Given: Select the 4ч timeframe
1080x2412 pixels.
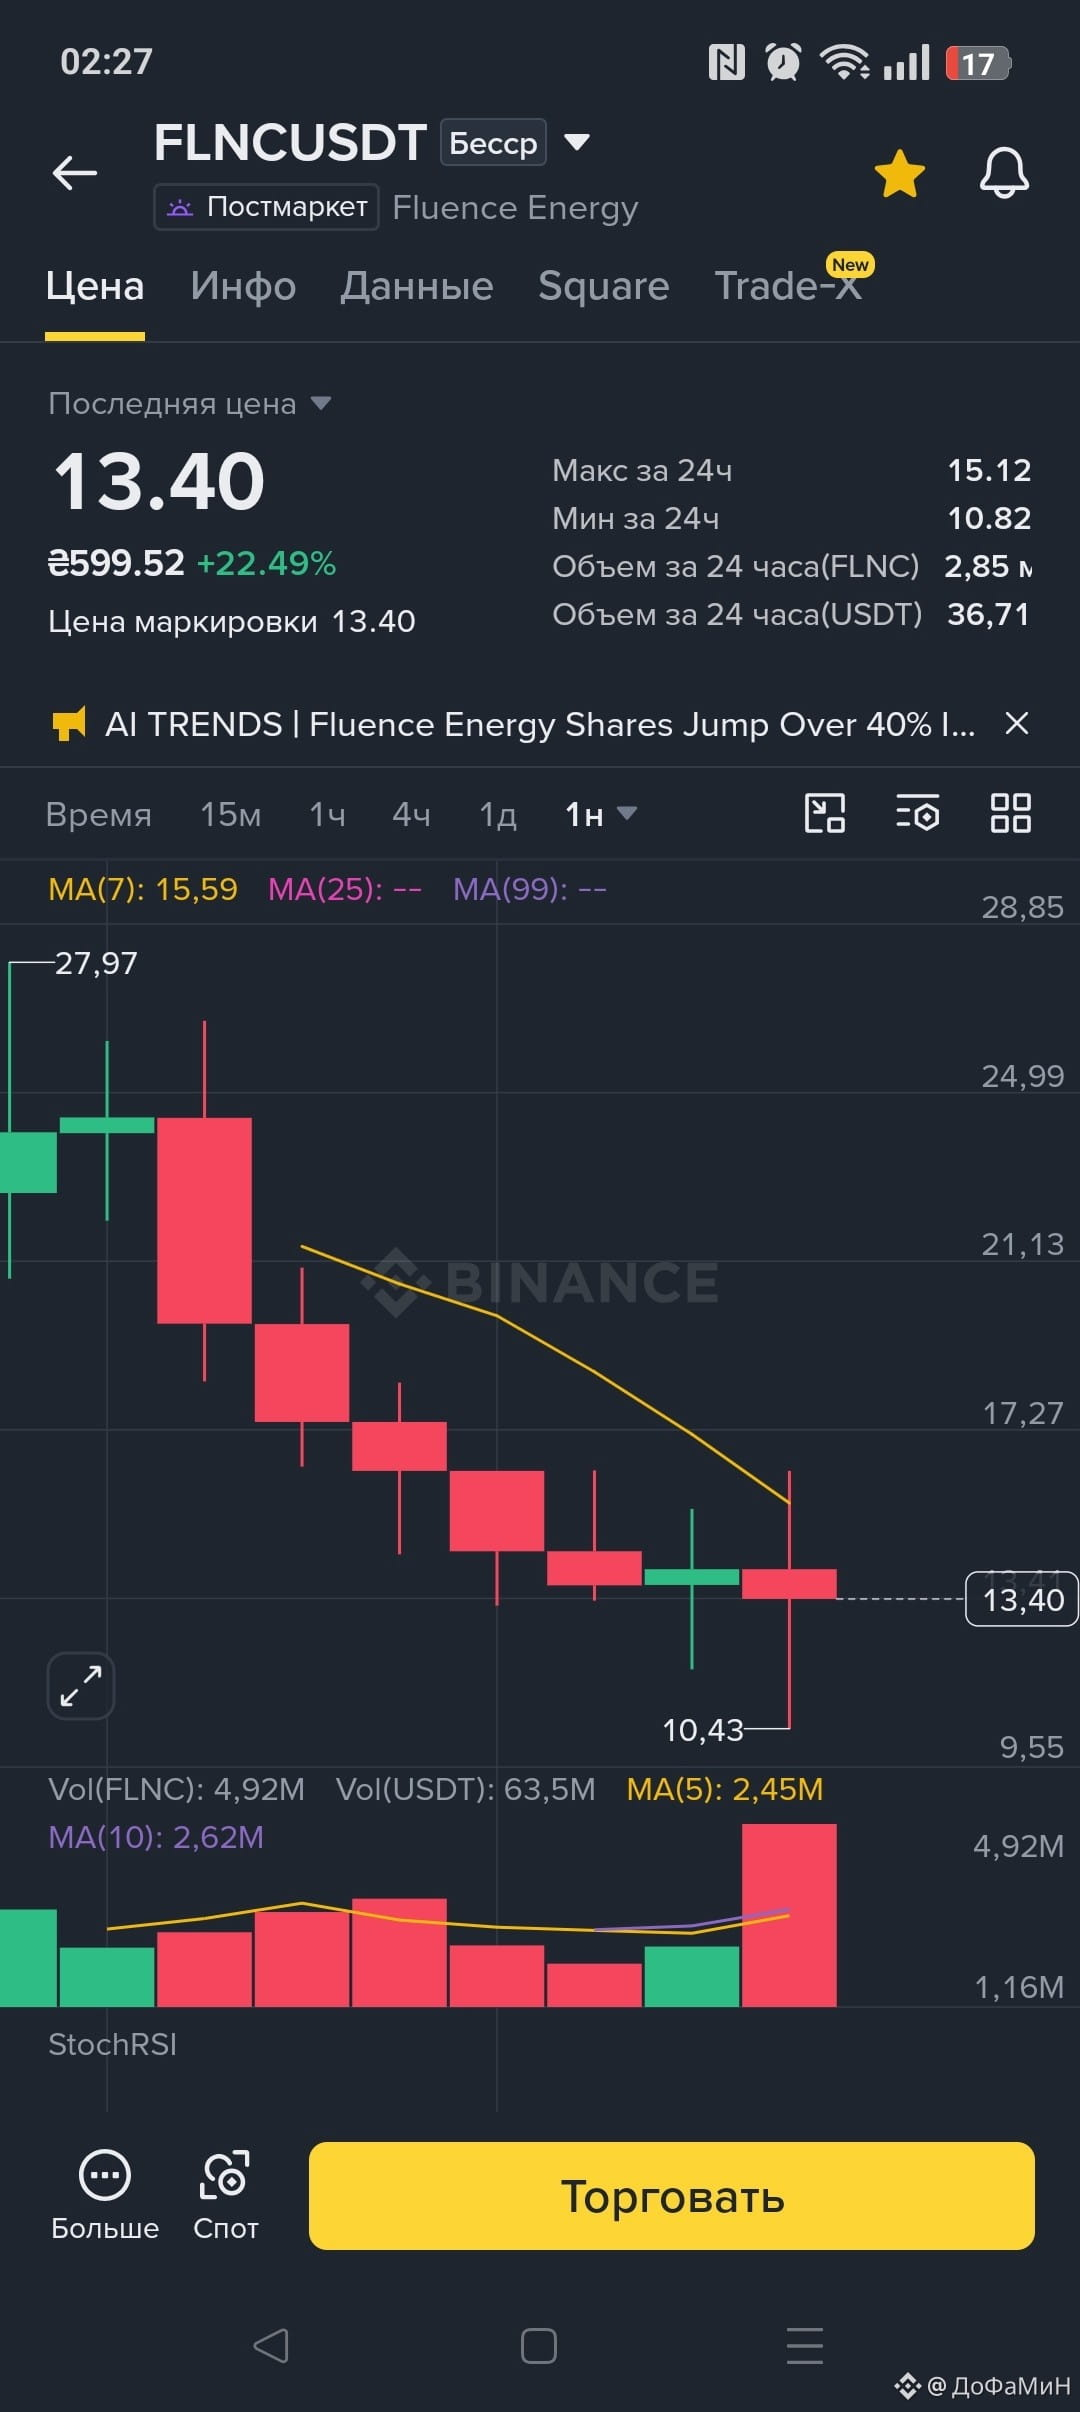Looking at the screenshot, I should (412, 815).
